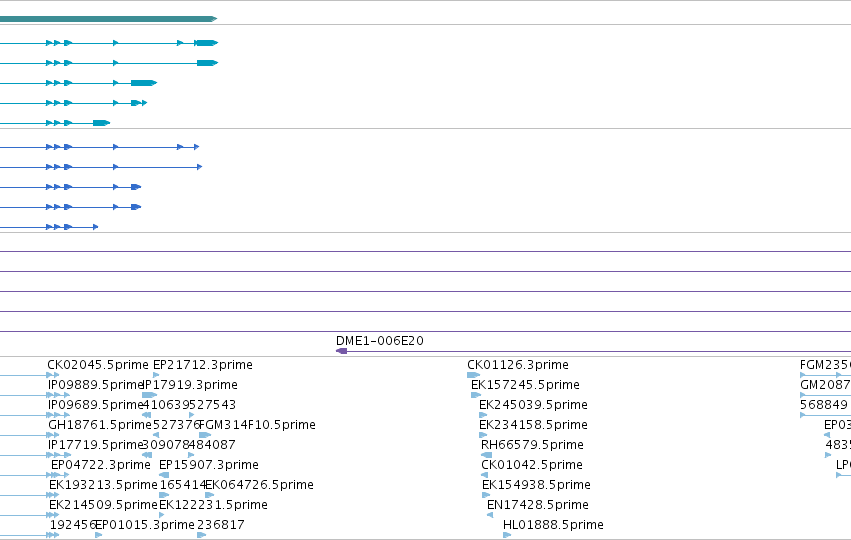Select the CK01042.5prime feature
Viewport: 851px width, 540px height.
click(x=484, y=475)
